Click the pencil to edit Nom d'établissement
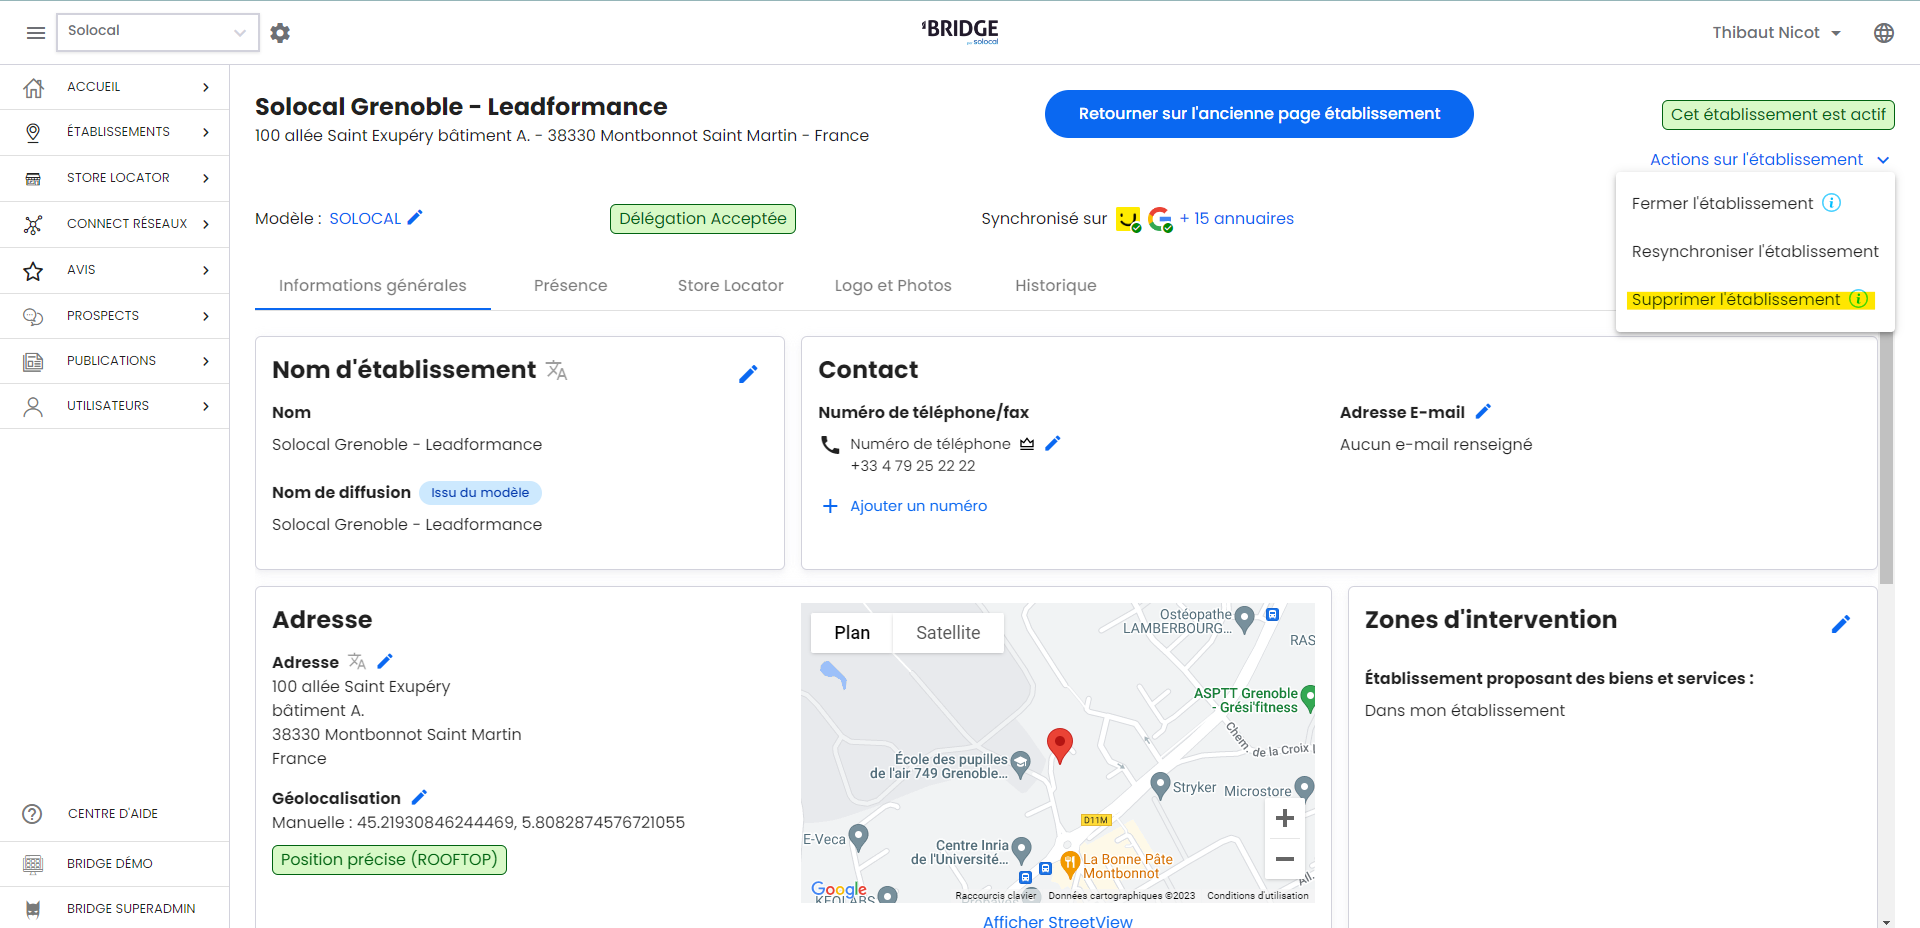Viewport: 1920px width, 928px height. click(x=748, y=374)
